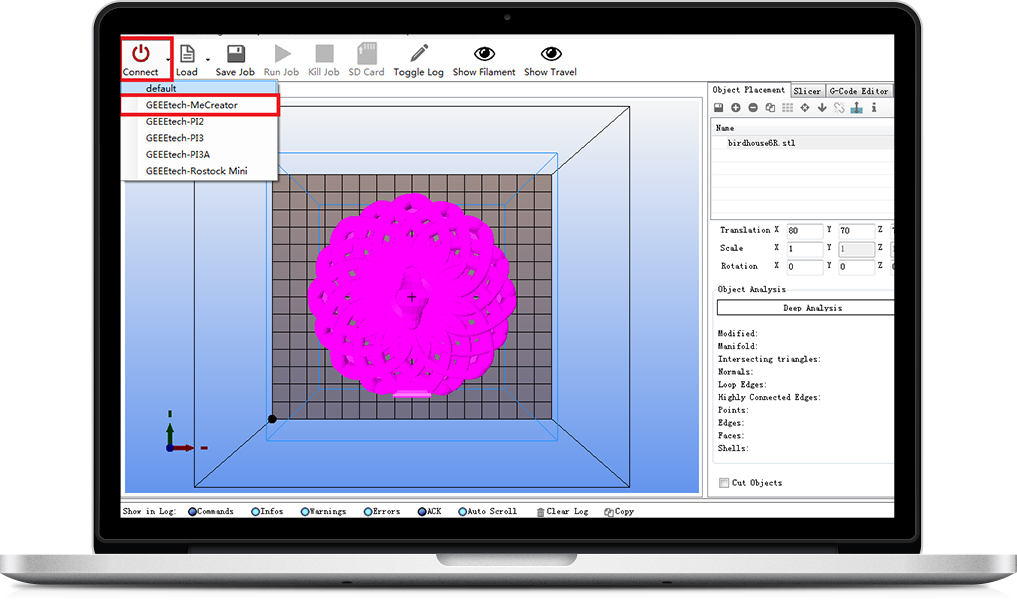This screenshot has height=601, width=1017.
Task: Click the Save Job floppy icon
Action: point(235,53)
